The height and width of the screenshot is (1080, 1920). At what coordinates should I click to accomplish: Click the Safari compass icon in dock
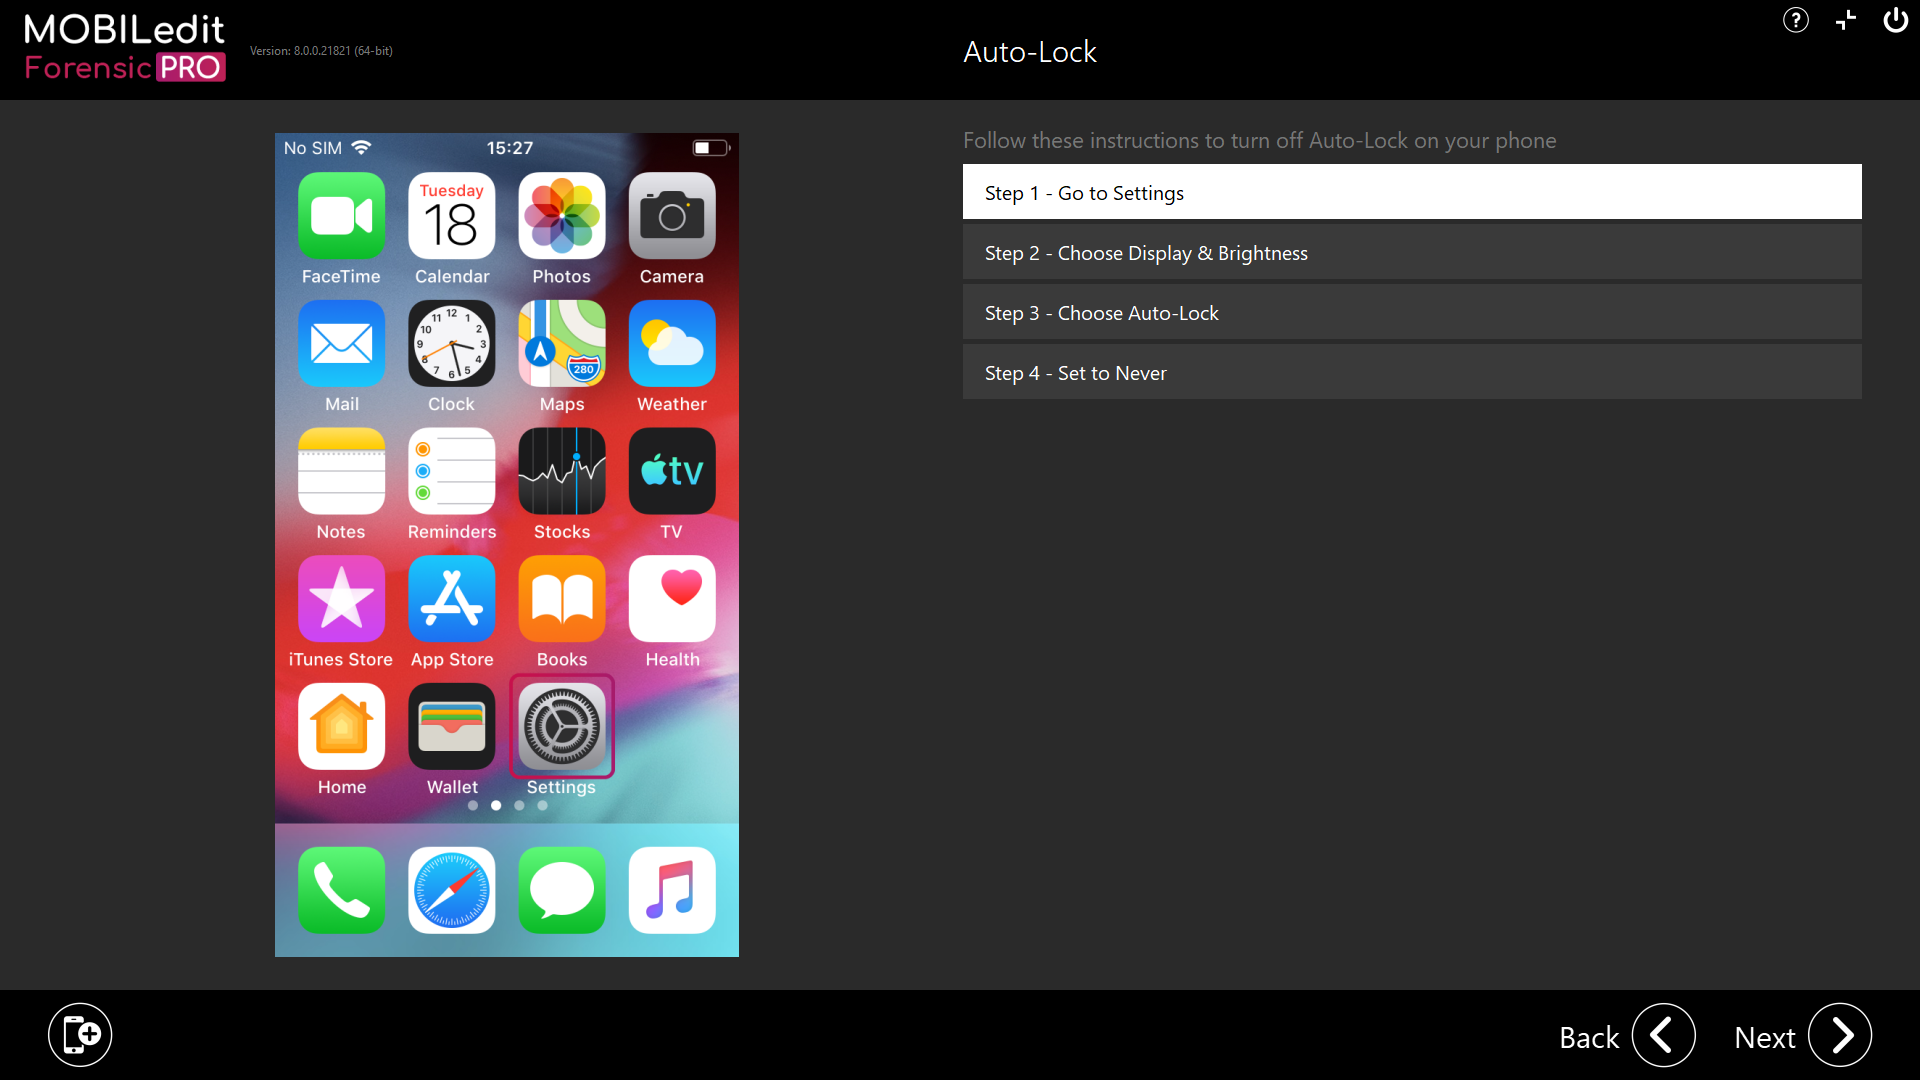(x=452, y=890)
